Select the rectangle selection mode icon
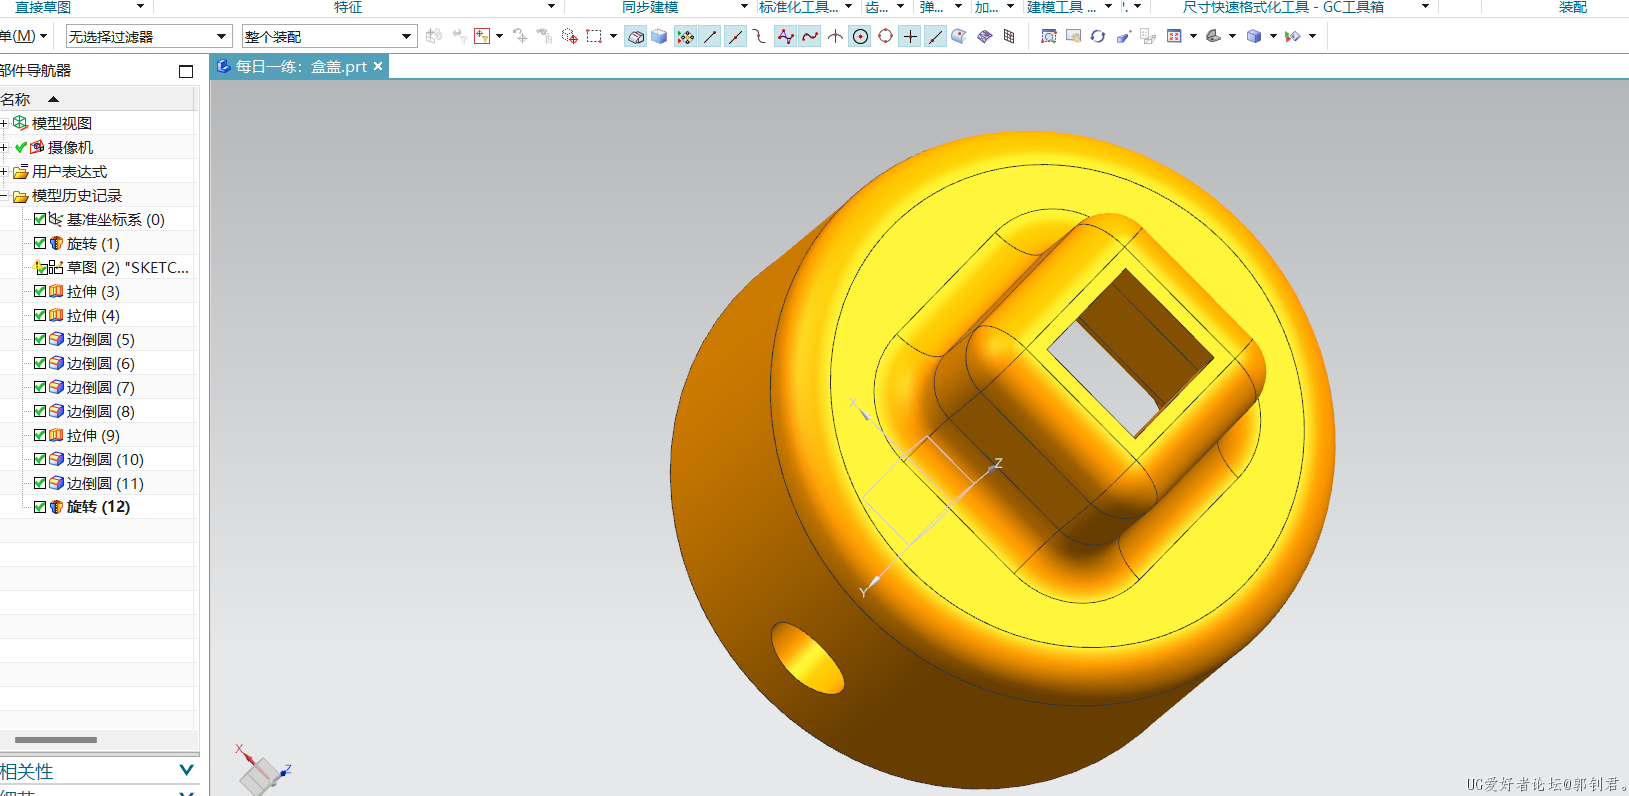 tap(594, 36)
